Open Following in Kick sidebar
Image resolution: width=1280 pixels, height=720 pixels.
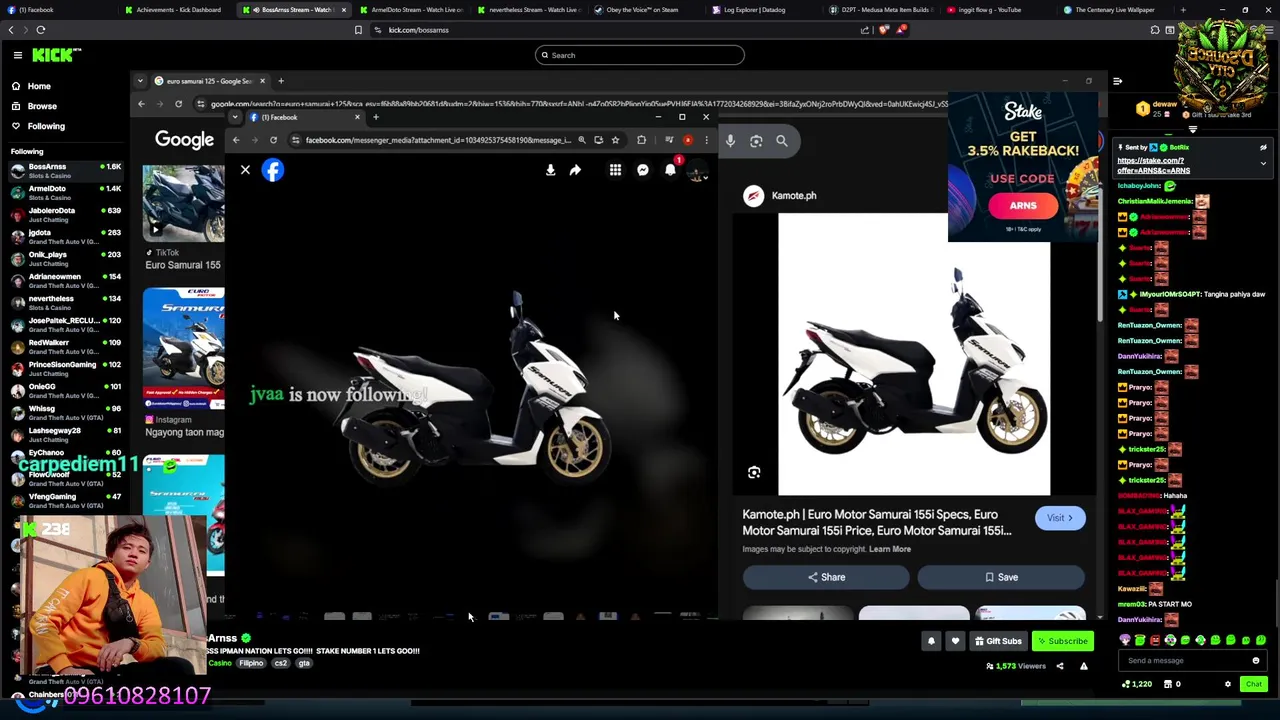(46, 126)
